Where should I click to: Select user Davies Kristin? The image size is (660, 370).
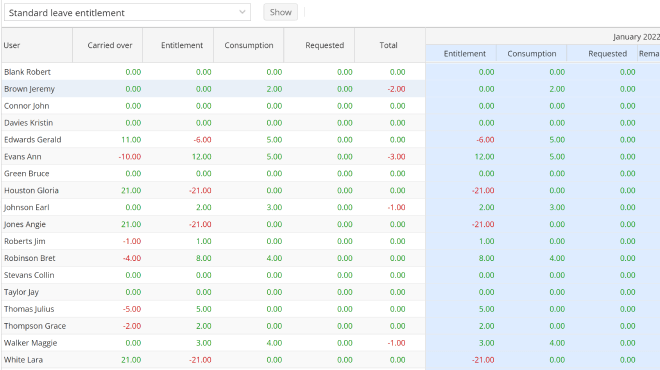coord(29,123)
